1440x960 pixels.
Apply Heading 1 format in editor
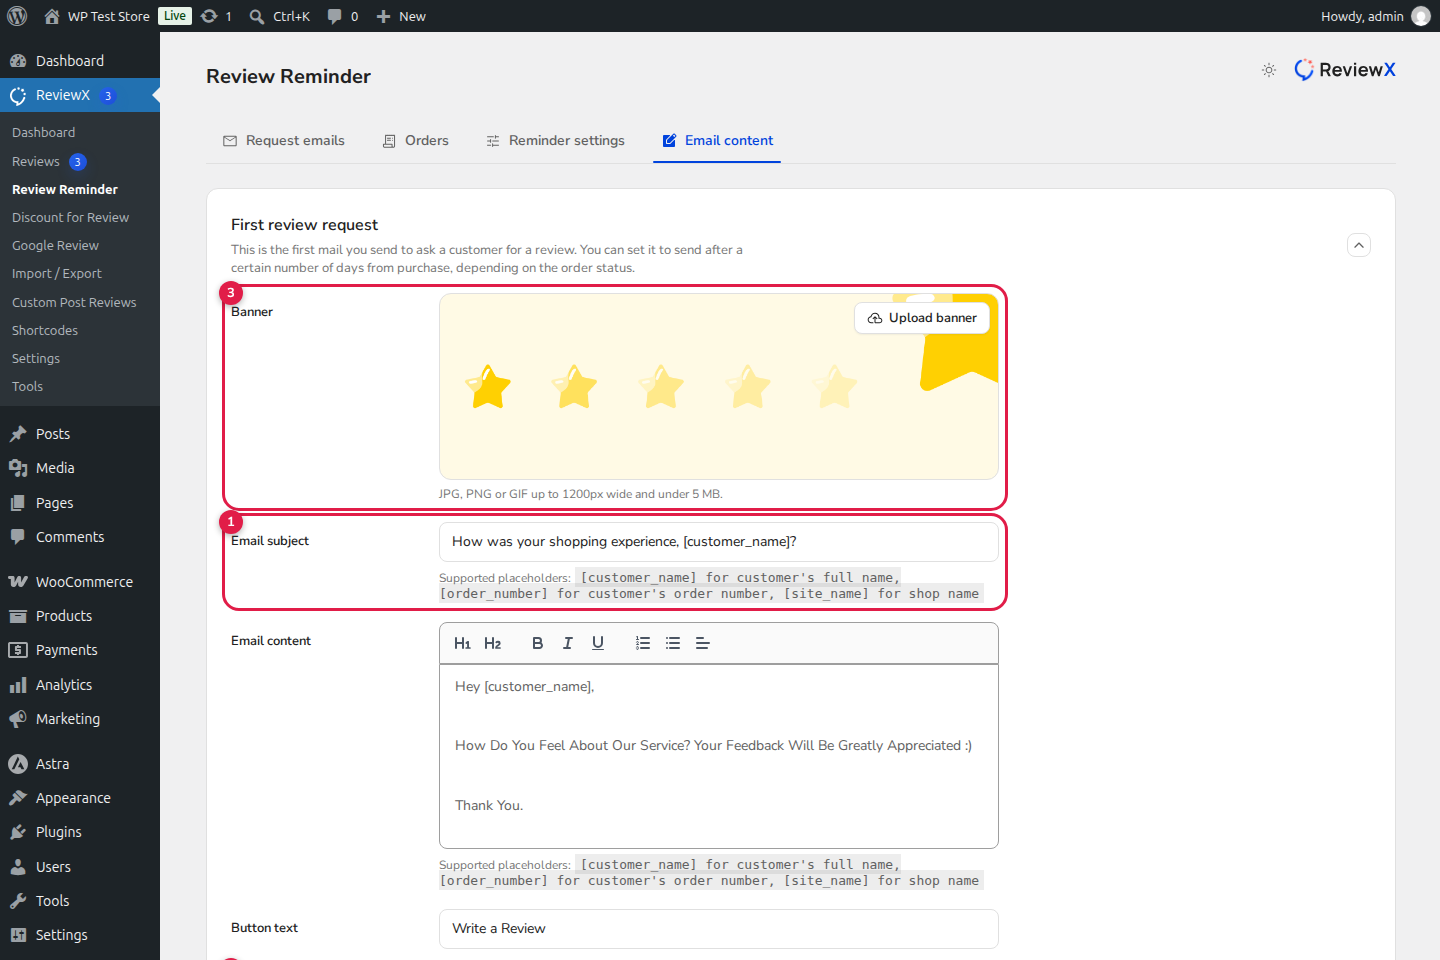(462, 643)
